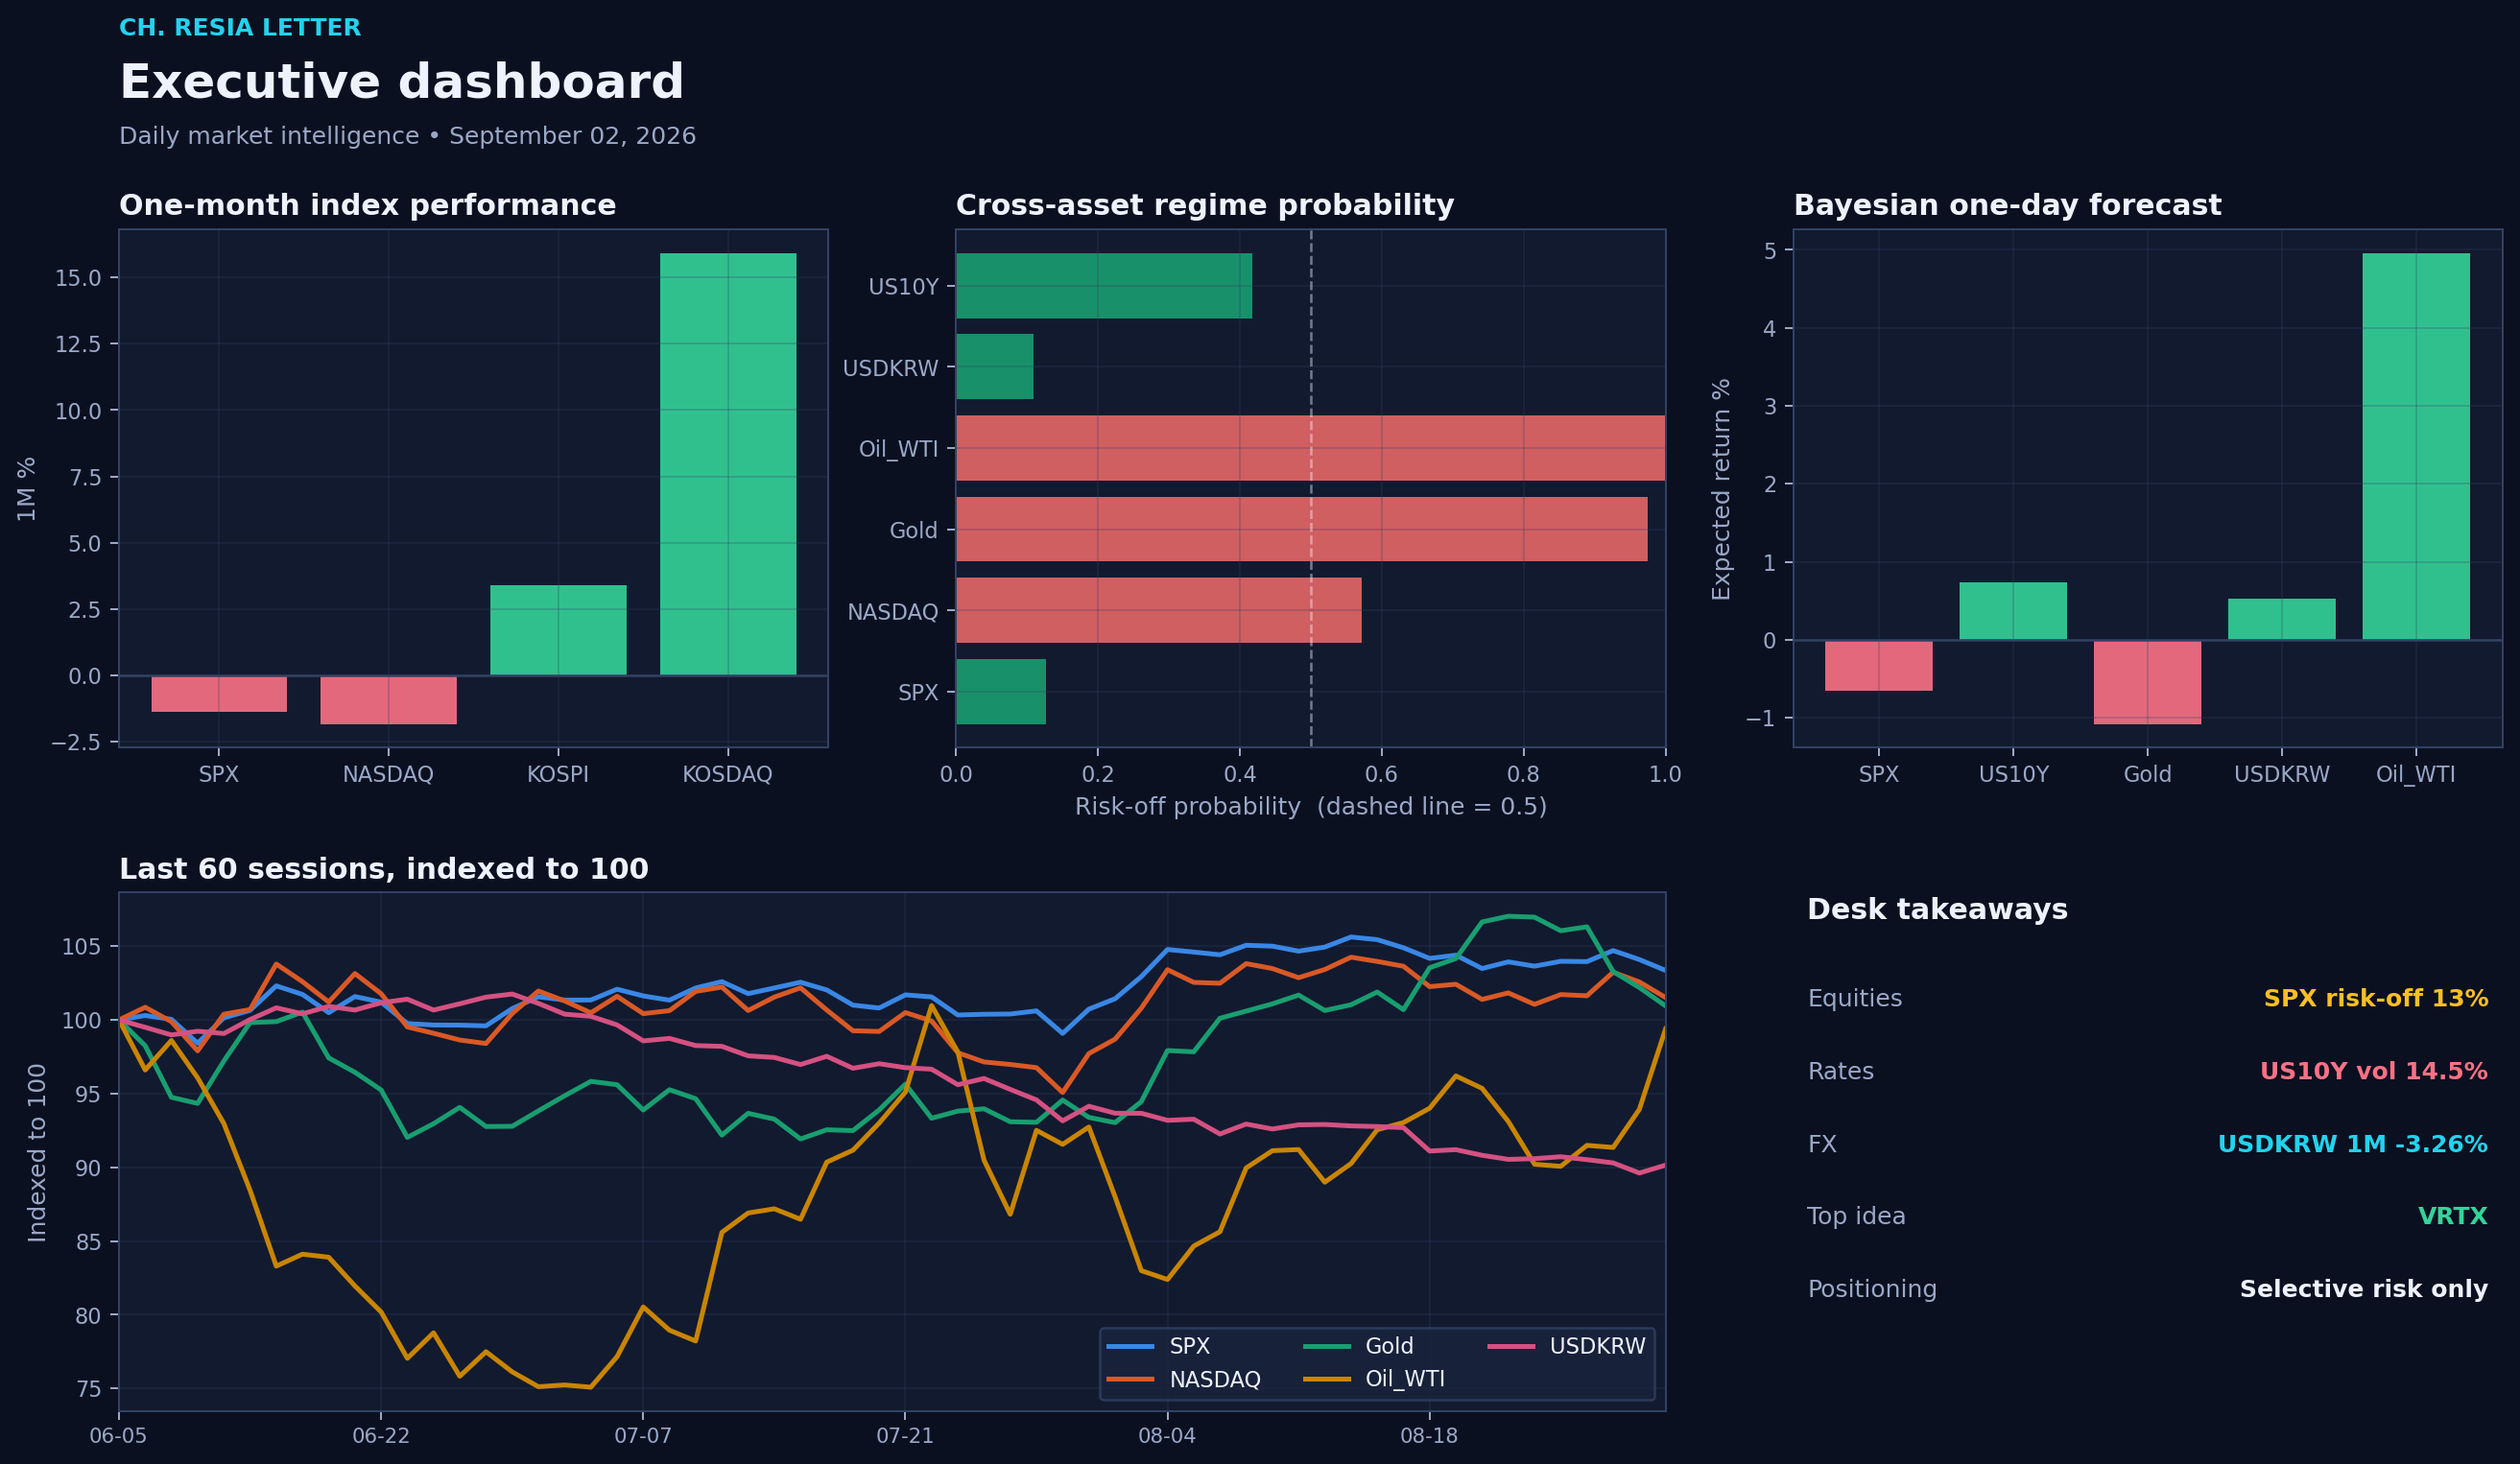Click the 'One-month index performance' chart title
The image size is (2520, 1464).
367,205
